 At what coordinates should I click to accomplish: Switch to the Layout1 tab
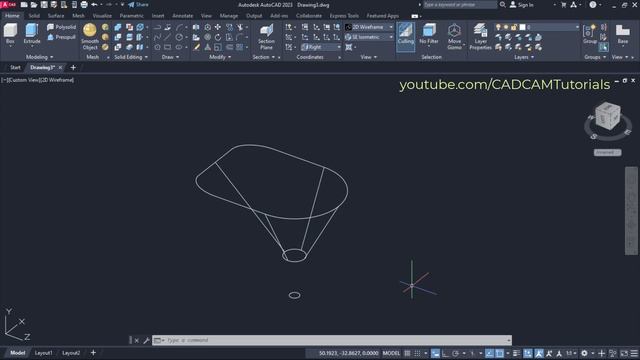(x=43, y=353)
